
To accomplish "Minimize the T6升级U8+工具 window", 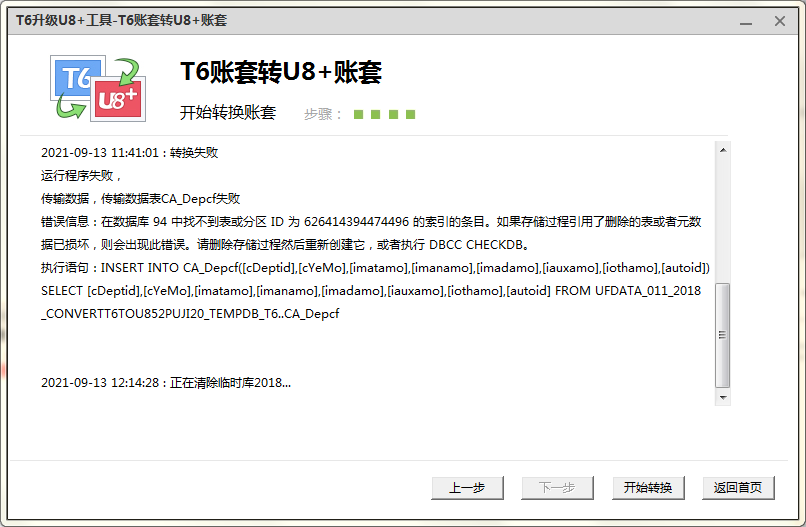I will tap(746, 22).
